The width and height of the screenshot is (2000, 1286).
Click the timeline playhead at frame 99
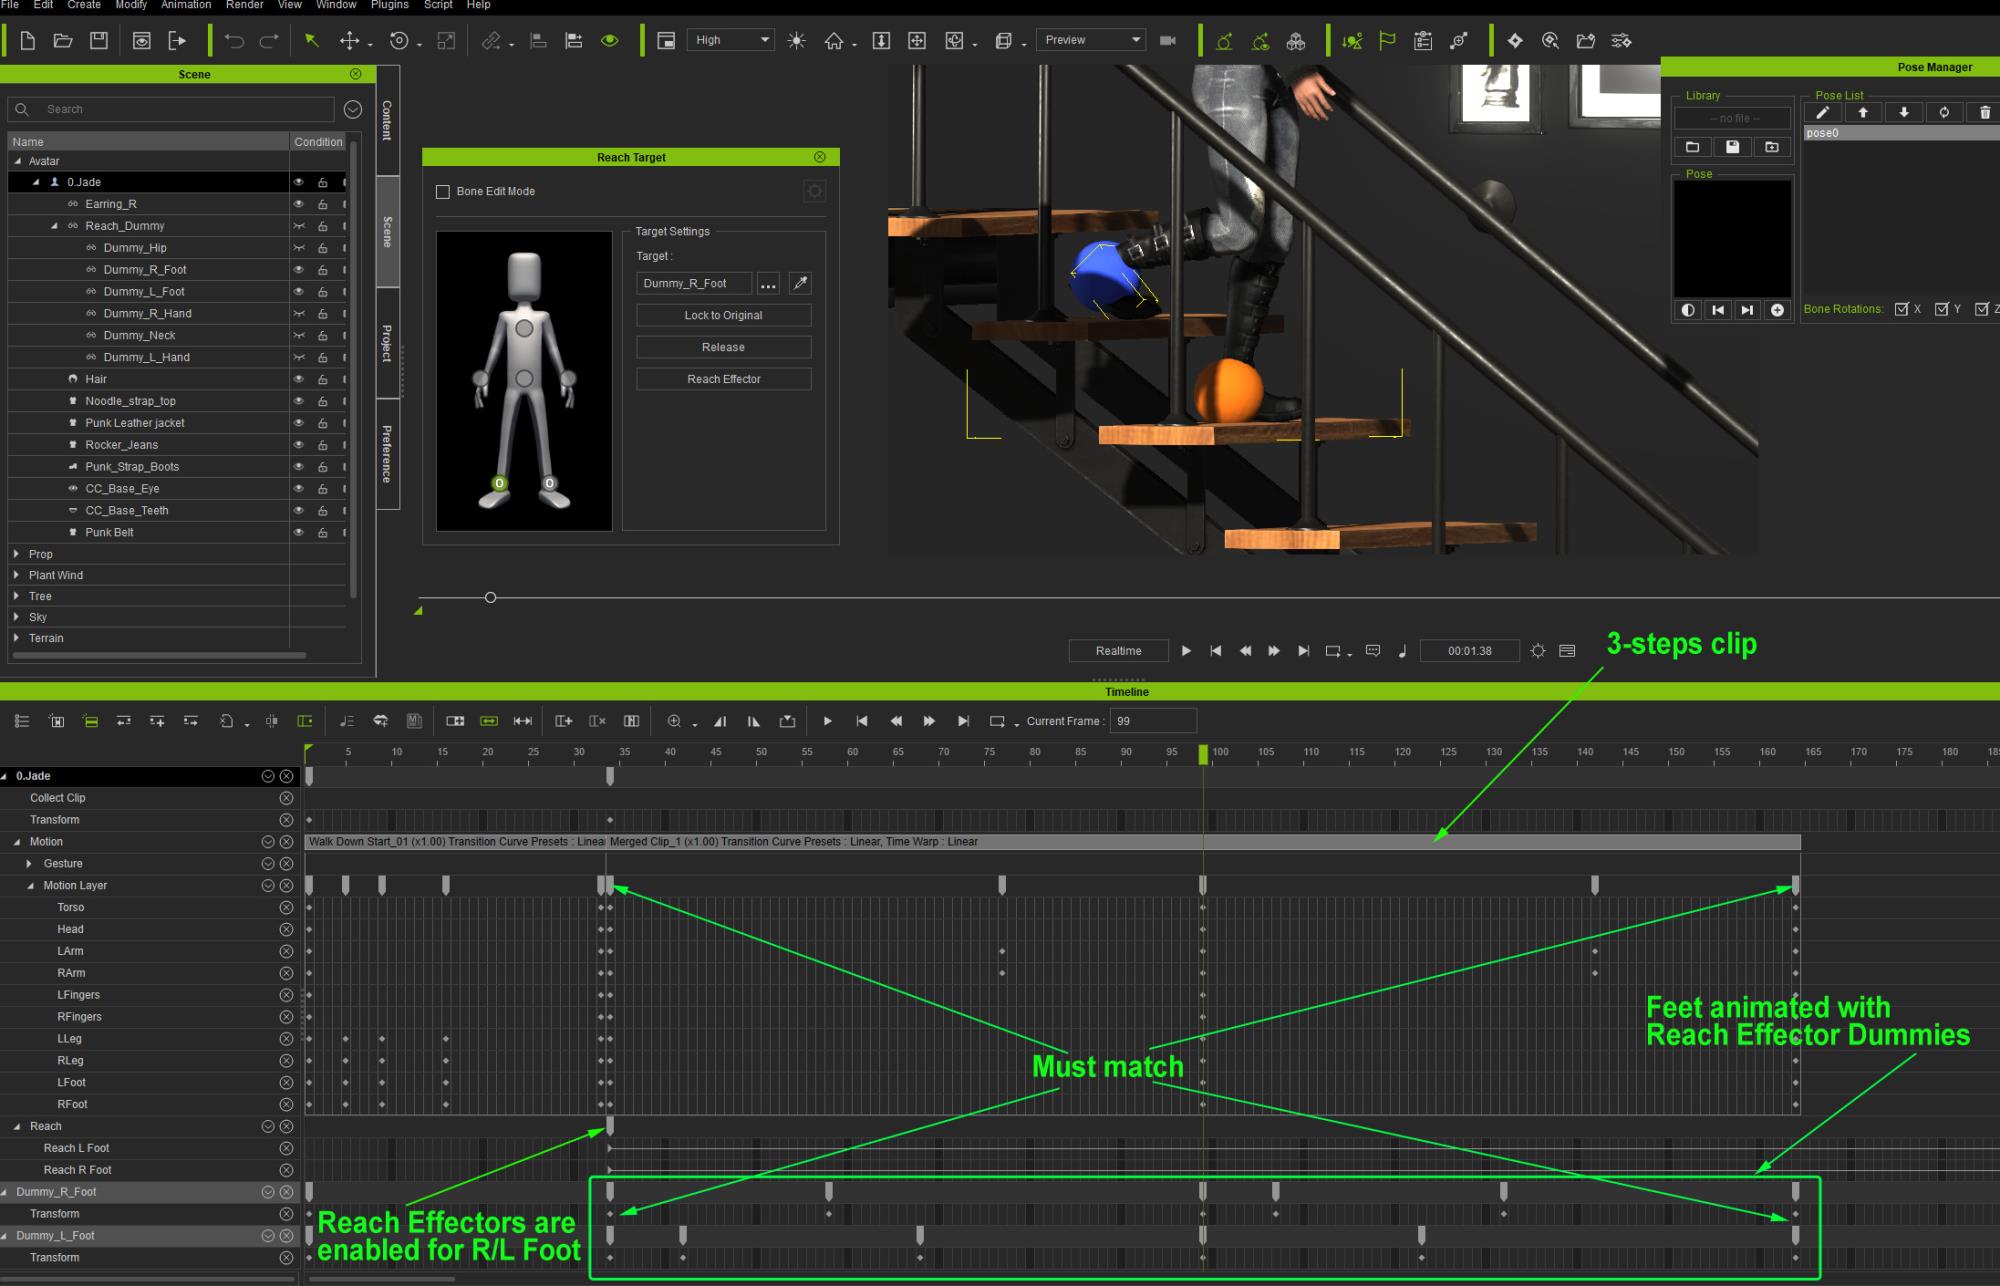point(1203,755)
